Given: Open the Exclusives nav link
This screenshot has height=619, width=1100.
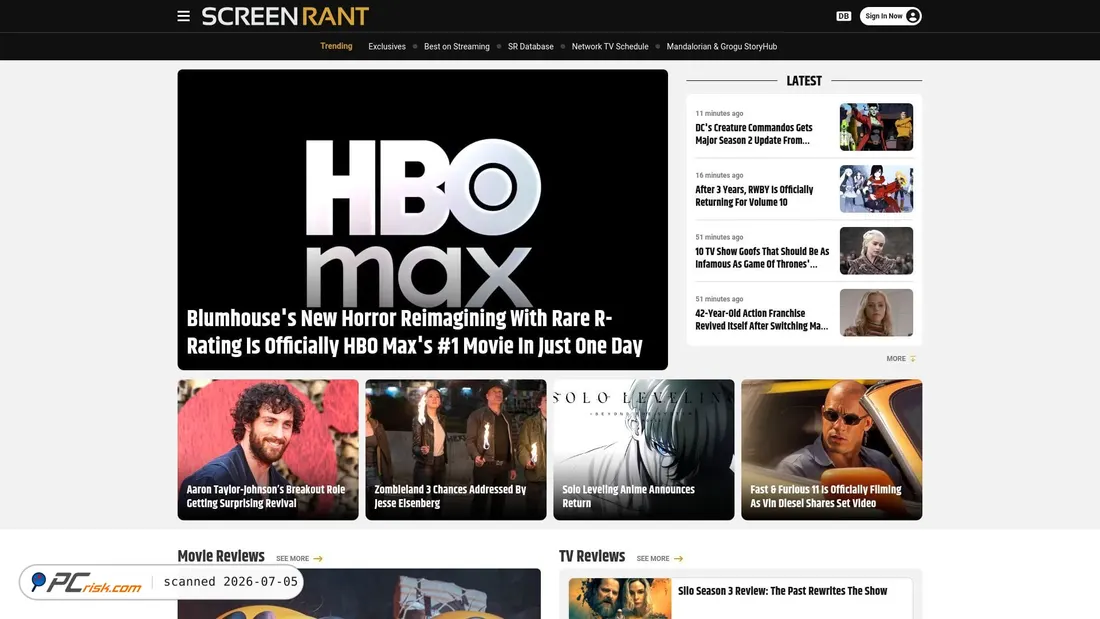Looking at the screenshot, I should coord(387,47).
